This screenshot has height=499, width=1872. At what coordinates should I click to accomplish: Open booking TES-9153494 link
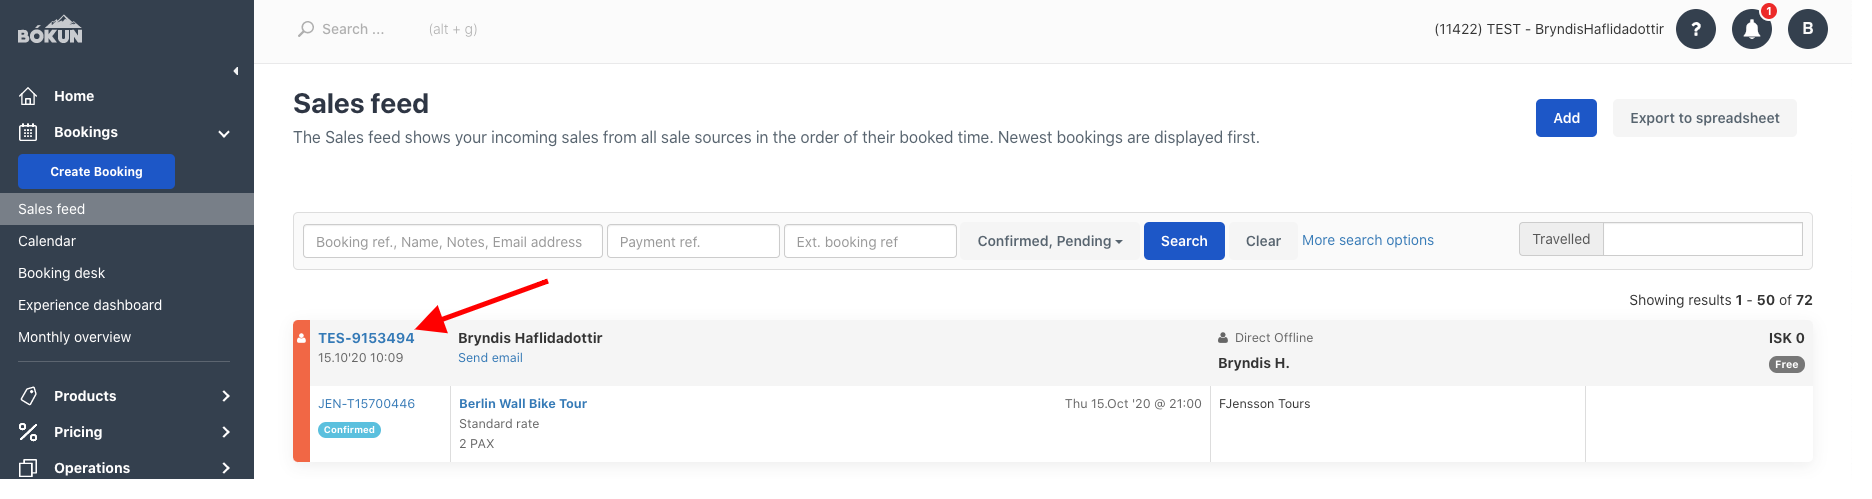coord(366,338)
